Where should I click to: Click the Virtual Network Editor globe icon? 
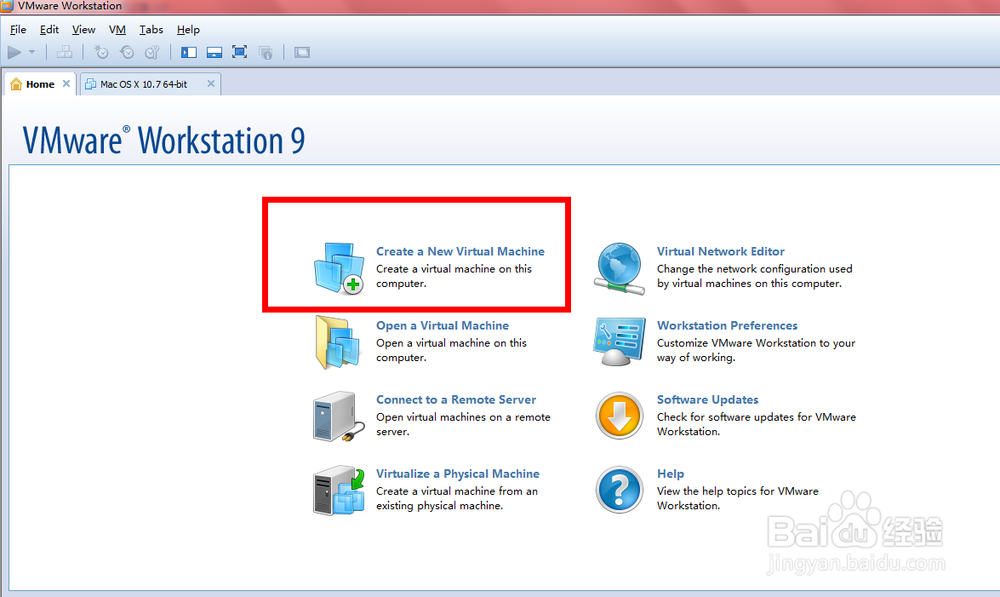coord(619,269)
